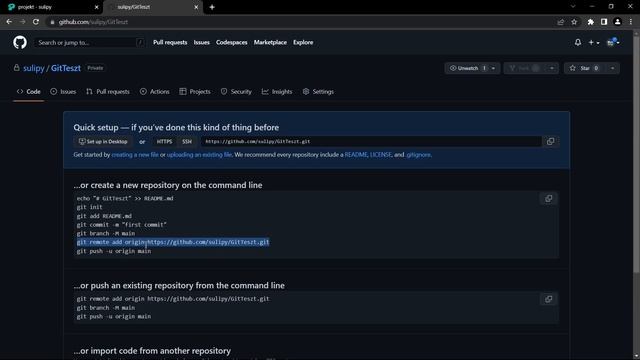The width and height of the screenshot is (640, 360).
Task: Toggle the browser side panel
Action: (604, 22)
